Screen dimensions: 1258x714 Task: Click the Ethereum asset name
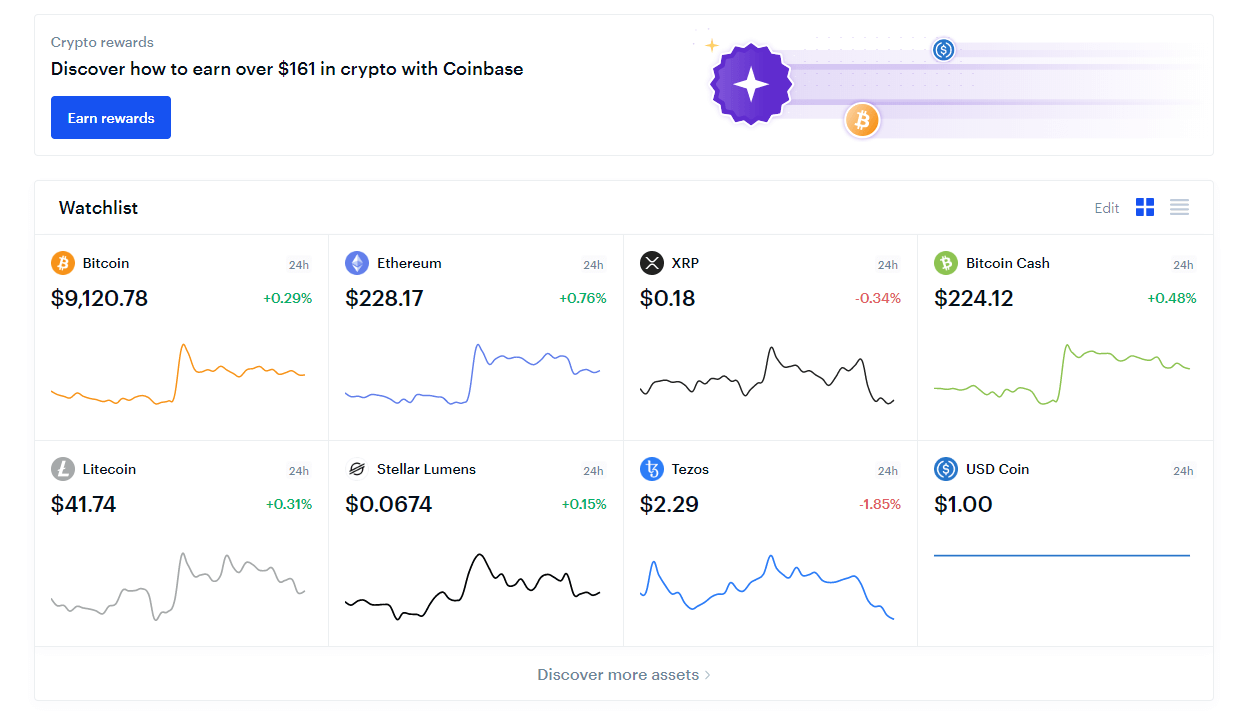tap(409, 263)
